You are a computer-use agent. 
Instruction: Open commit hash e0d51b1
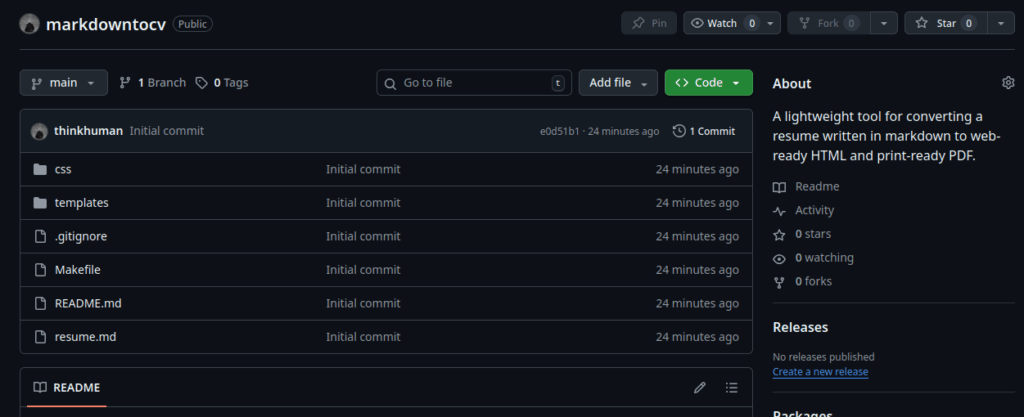click(x=559, y=131)
